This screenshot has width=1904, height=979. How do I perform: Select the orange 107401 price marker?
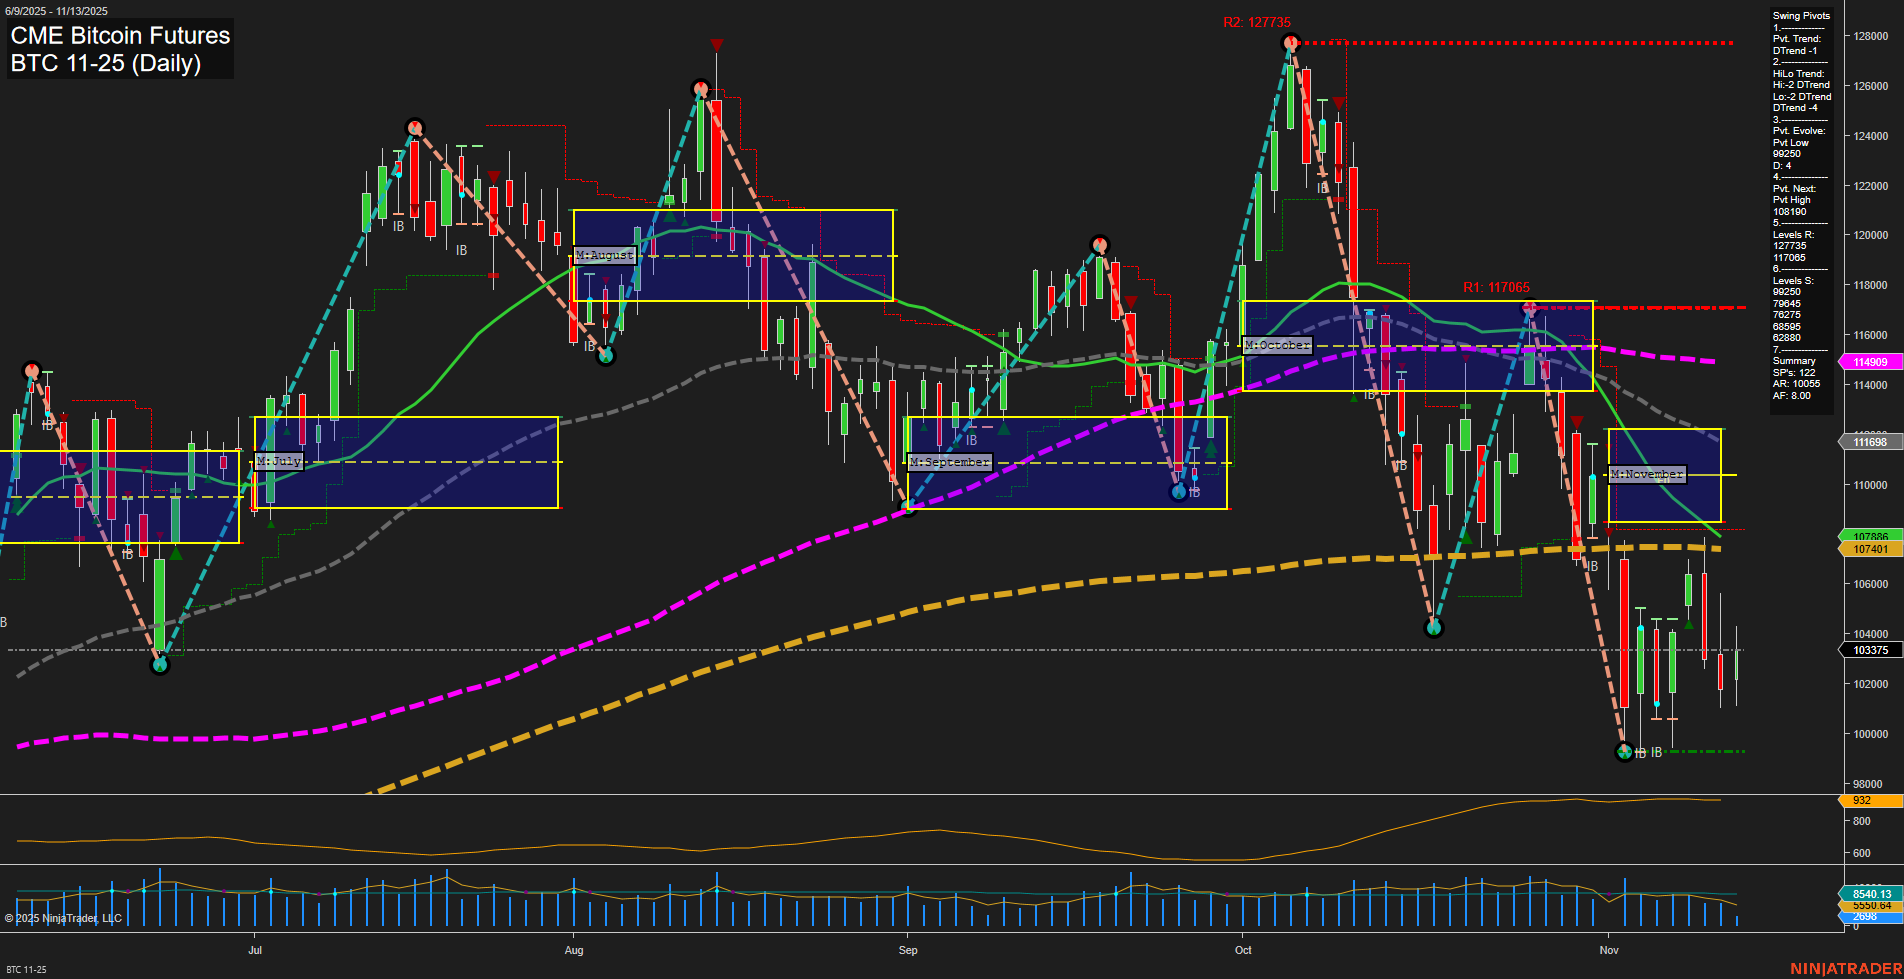1869,549
